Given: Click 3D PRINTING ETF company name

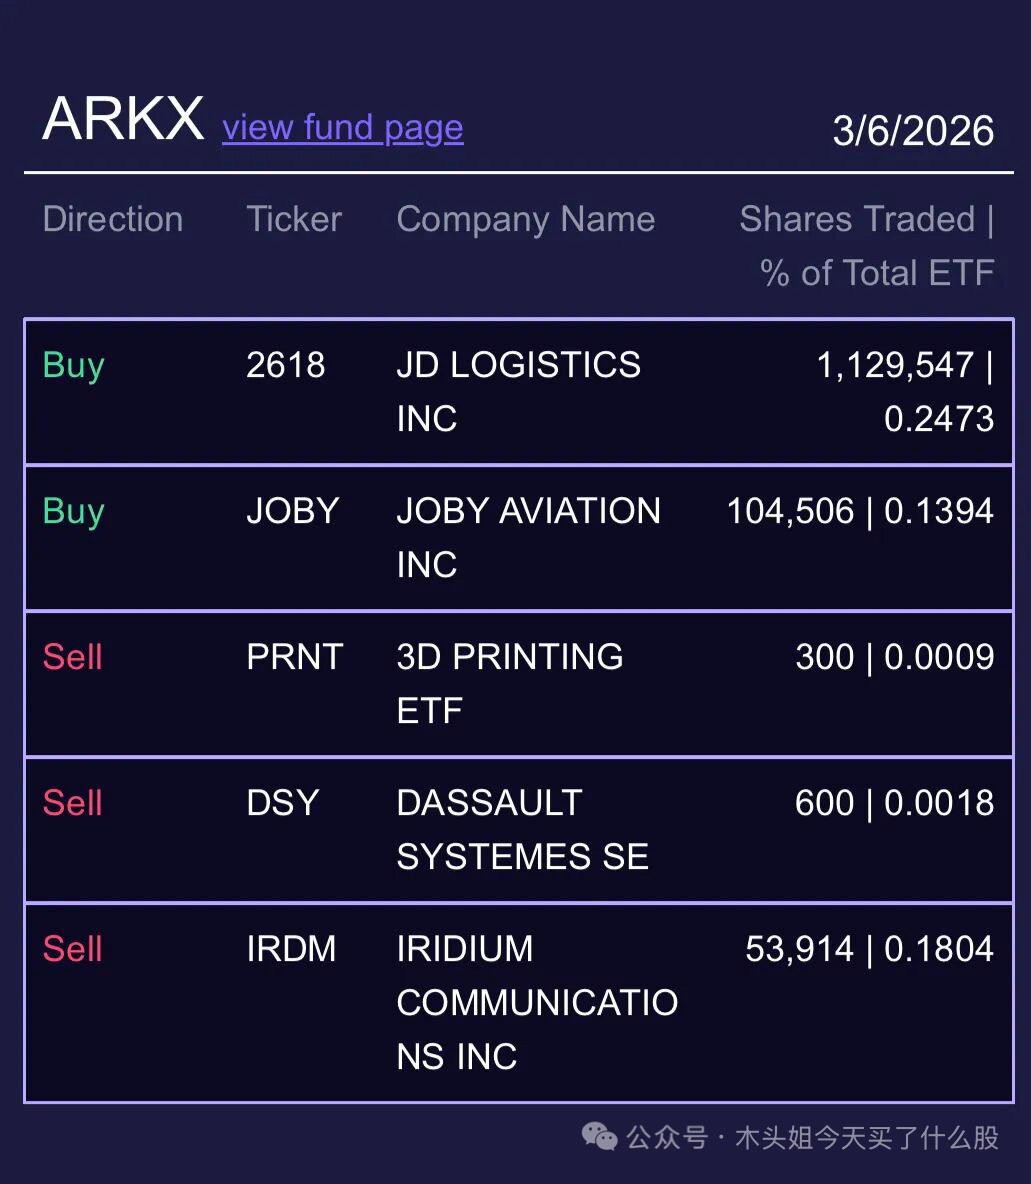Looking at the screenshot, I should coord(510,683).
